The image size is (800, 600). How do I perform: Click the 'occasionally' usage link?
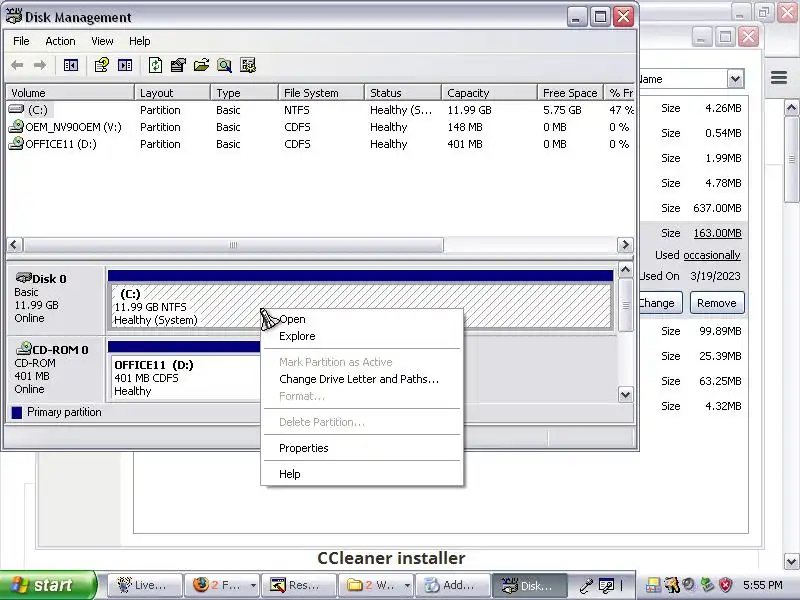click(712, 255)
